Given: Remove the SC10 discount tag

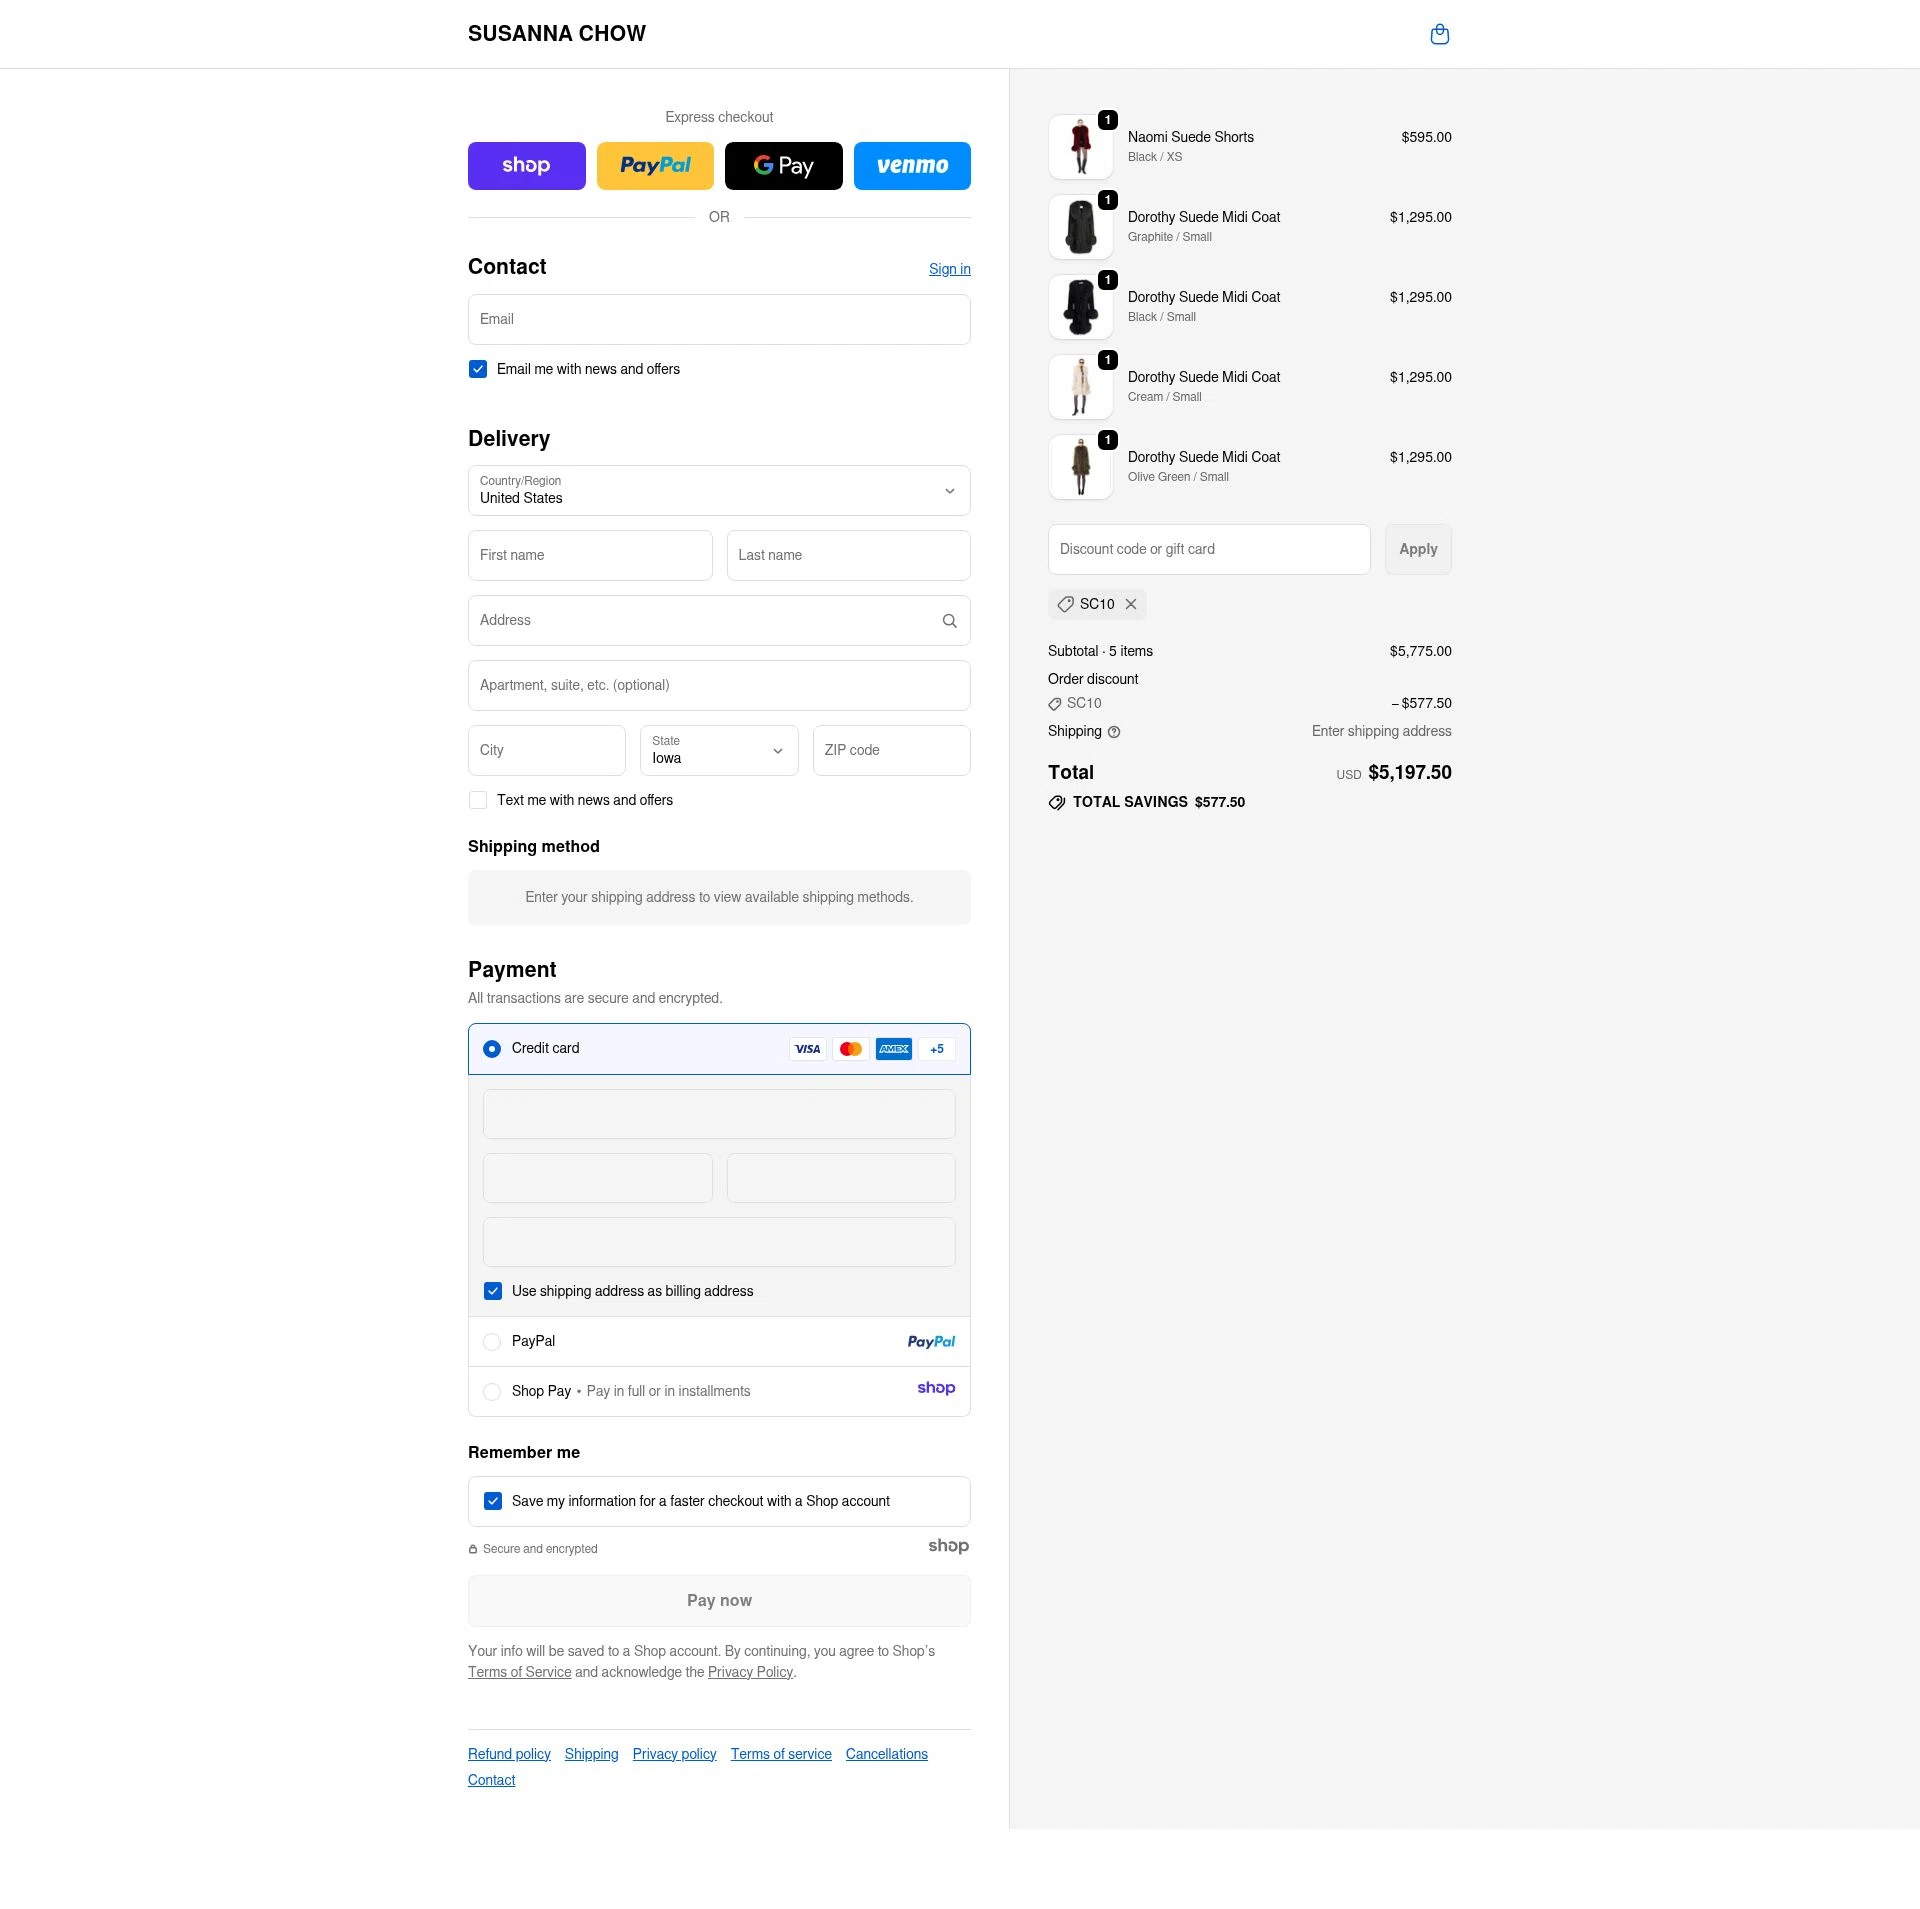Looking at the screenshot, I should (x=1130, y=604).
